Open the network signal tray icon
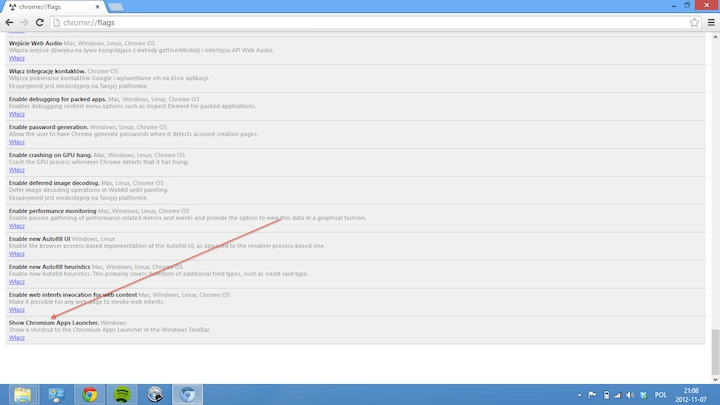This screenshot has height=405, width=720. coord(618,395)
